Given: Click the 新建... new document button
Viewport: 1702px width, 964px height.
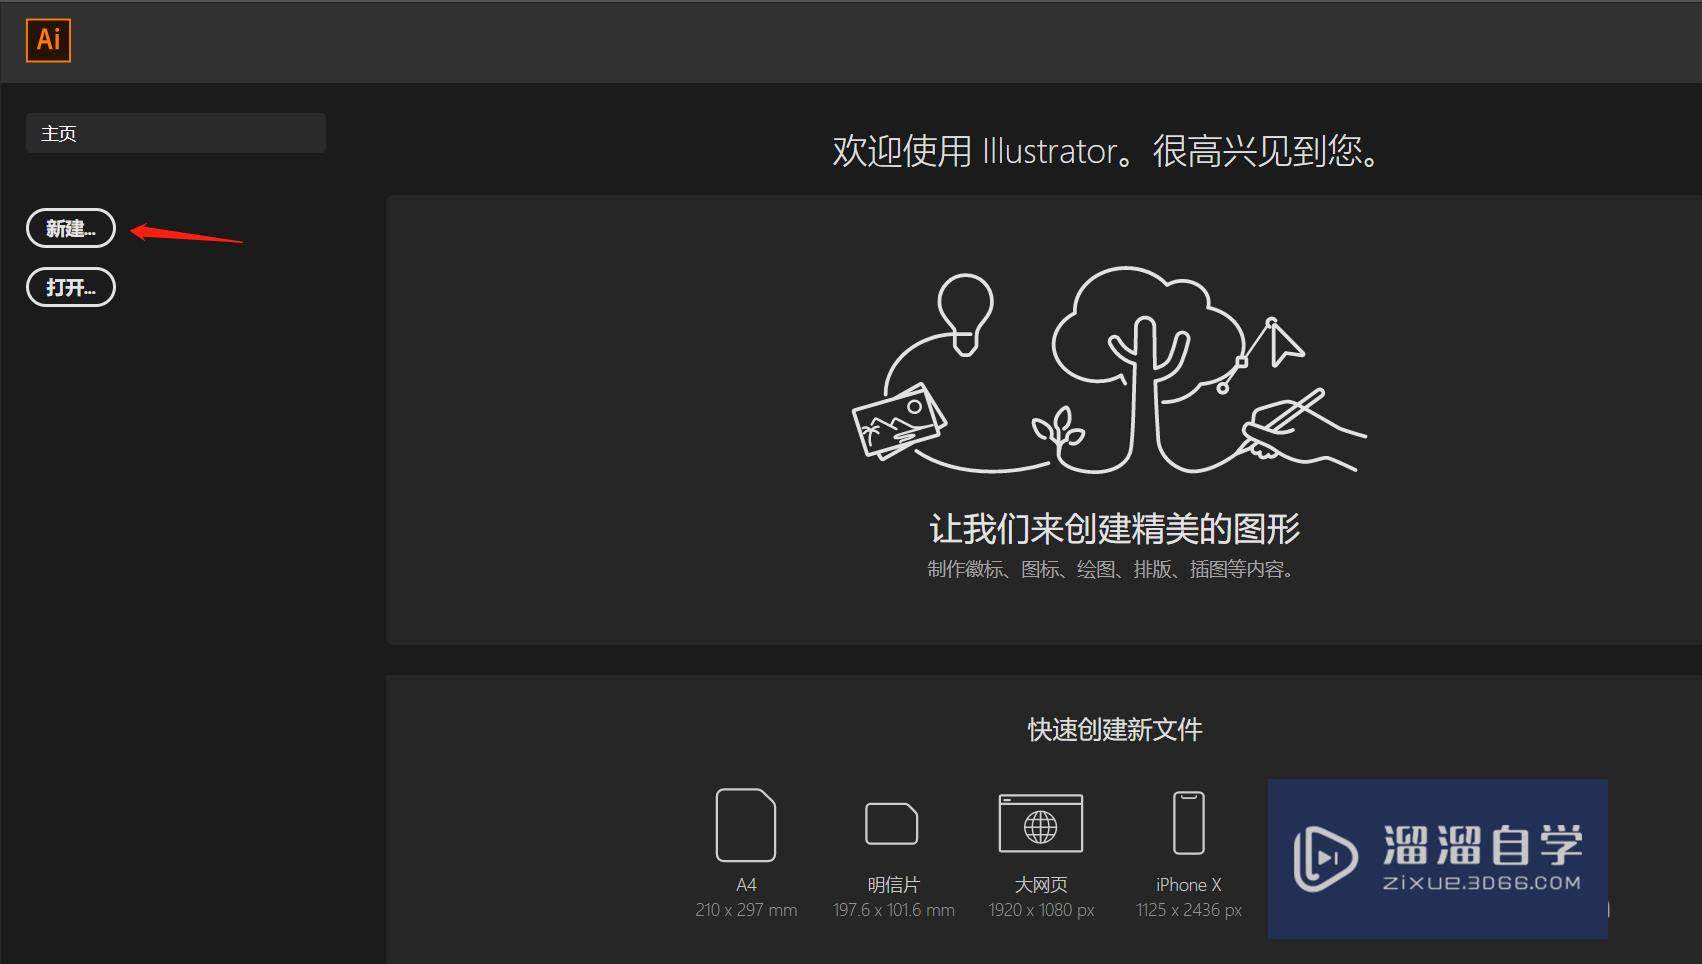Looking at the screenshot, I should (x=71, y=228).
